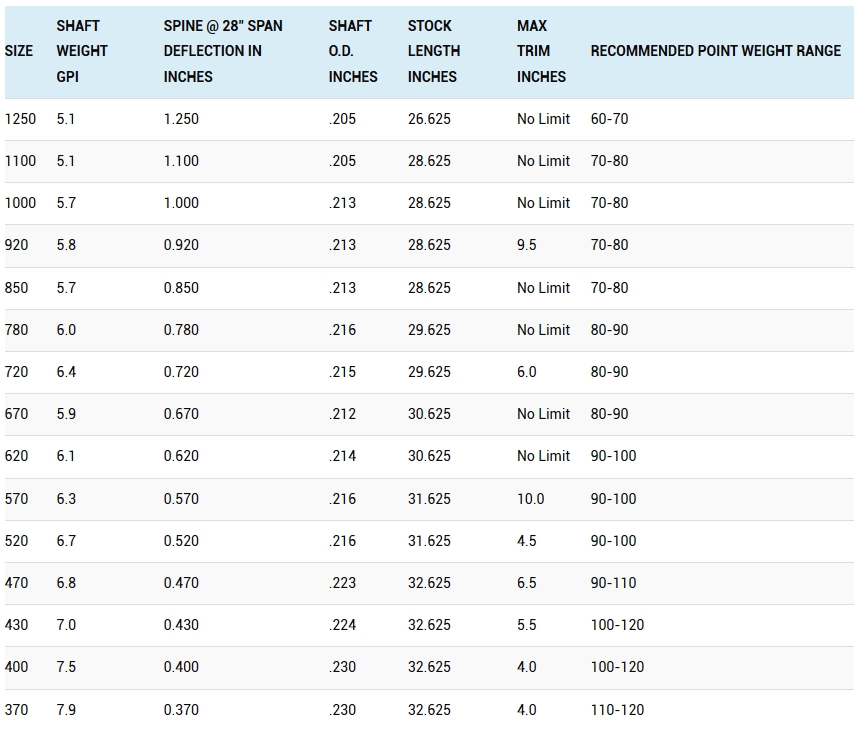Image resolution: width=860 pixels, height=741 pixels.
Task: Select the 10.0 max trim cell
Action: pos(530,499)
